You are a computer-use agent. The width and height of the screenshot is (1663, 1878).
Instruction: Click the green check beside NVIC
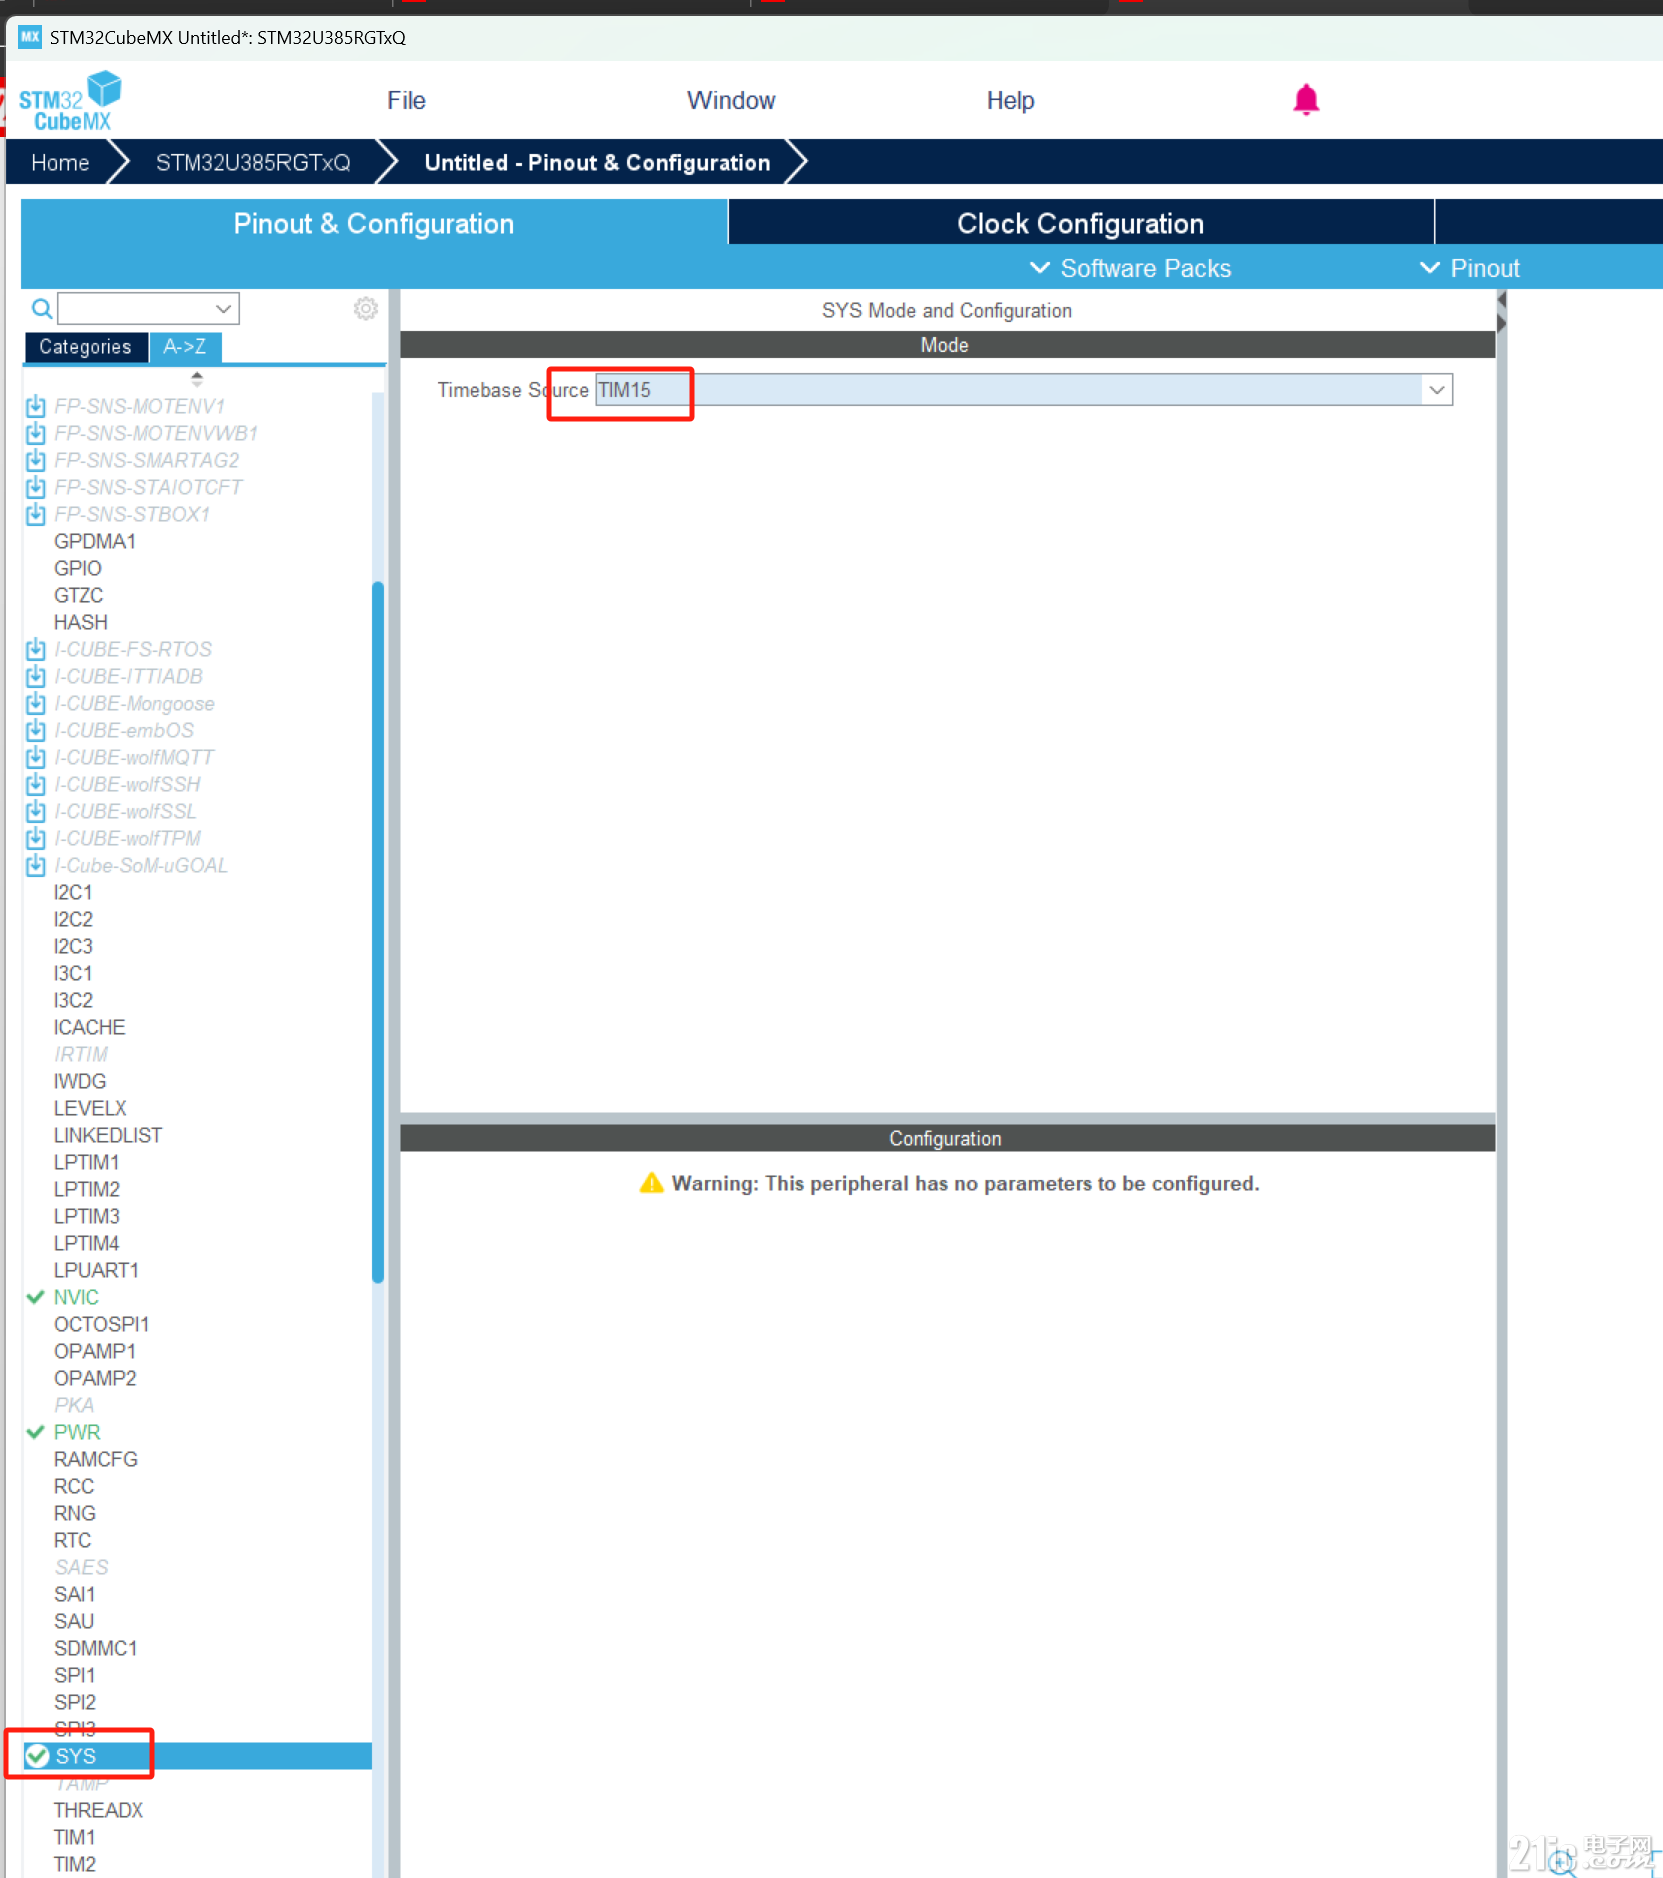click(36, 1297)
